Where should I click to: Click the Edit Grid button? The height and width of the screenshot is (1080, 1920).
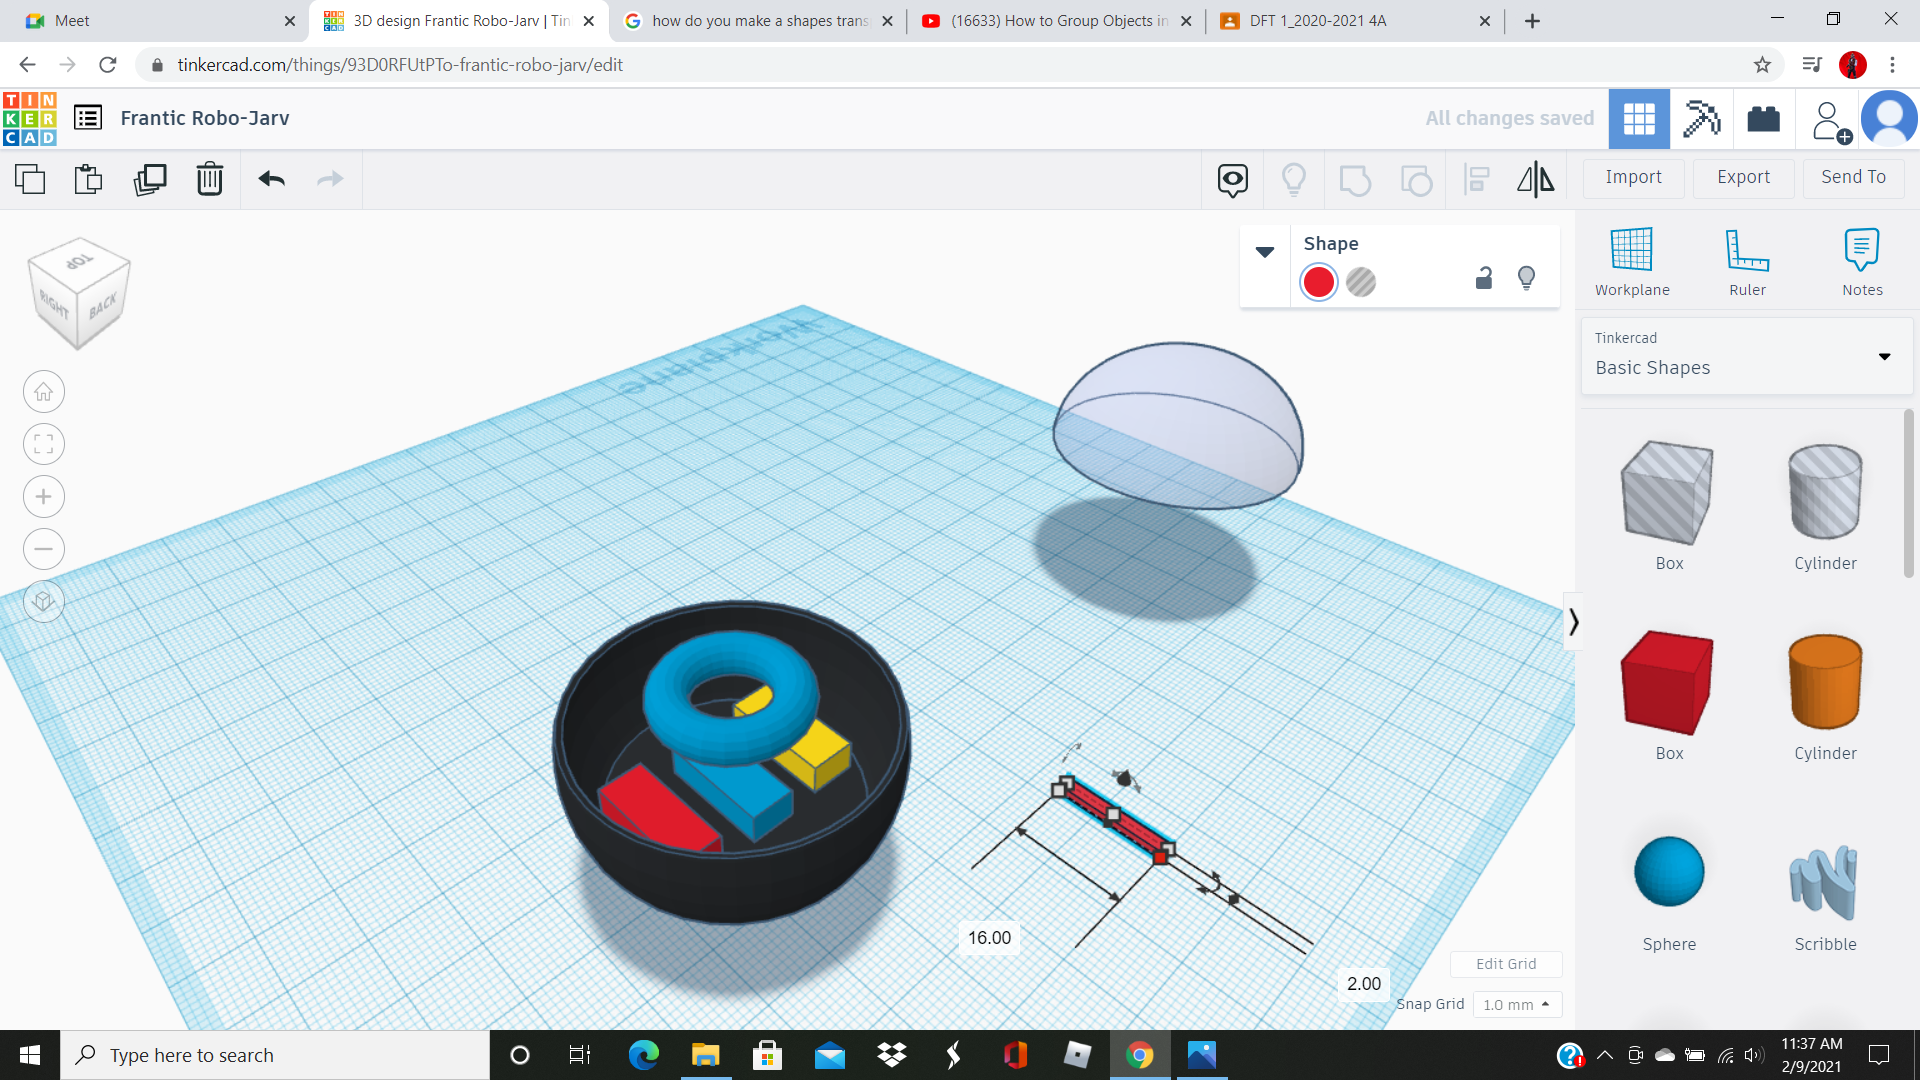pyautogui.click(x=1506, y=964)
